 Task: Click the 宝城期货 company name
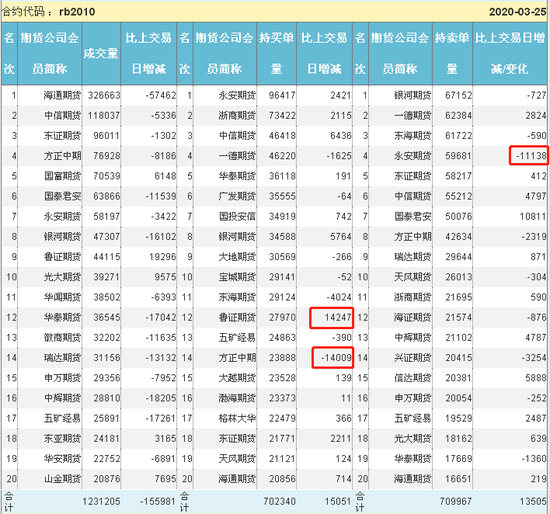coord(237,277)
